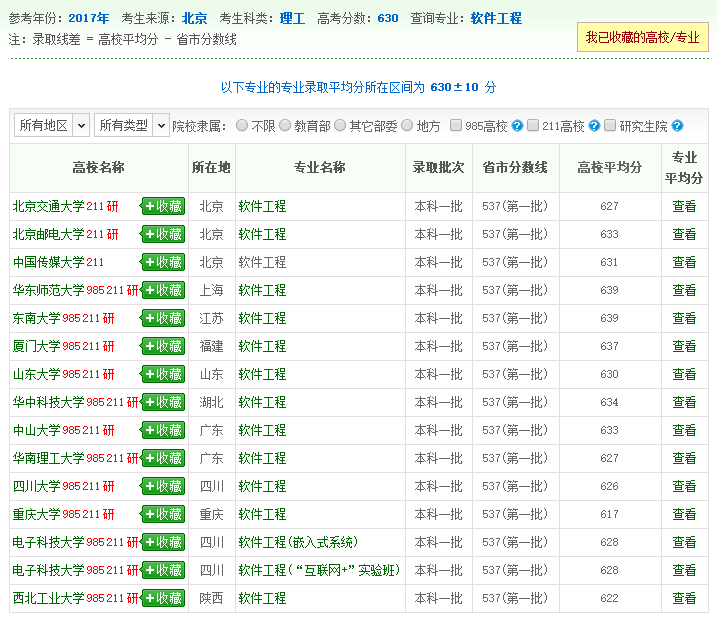This screenshot has width=717, height=617.
Task: Click help icon next to 211高校
Action: [594, 125]
